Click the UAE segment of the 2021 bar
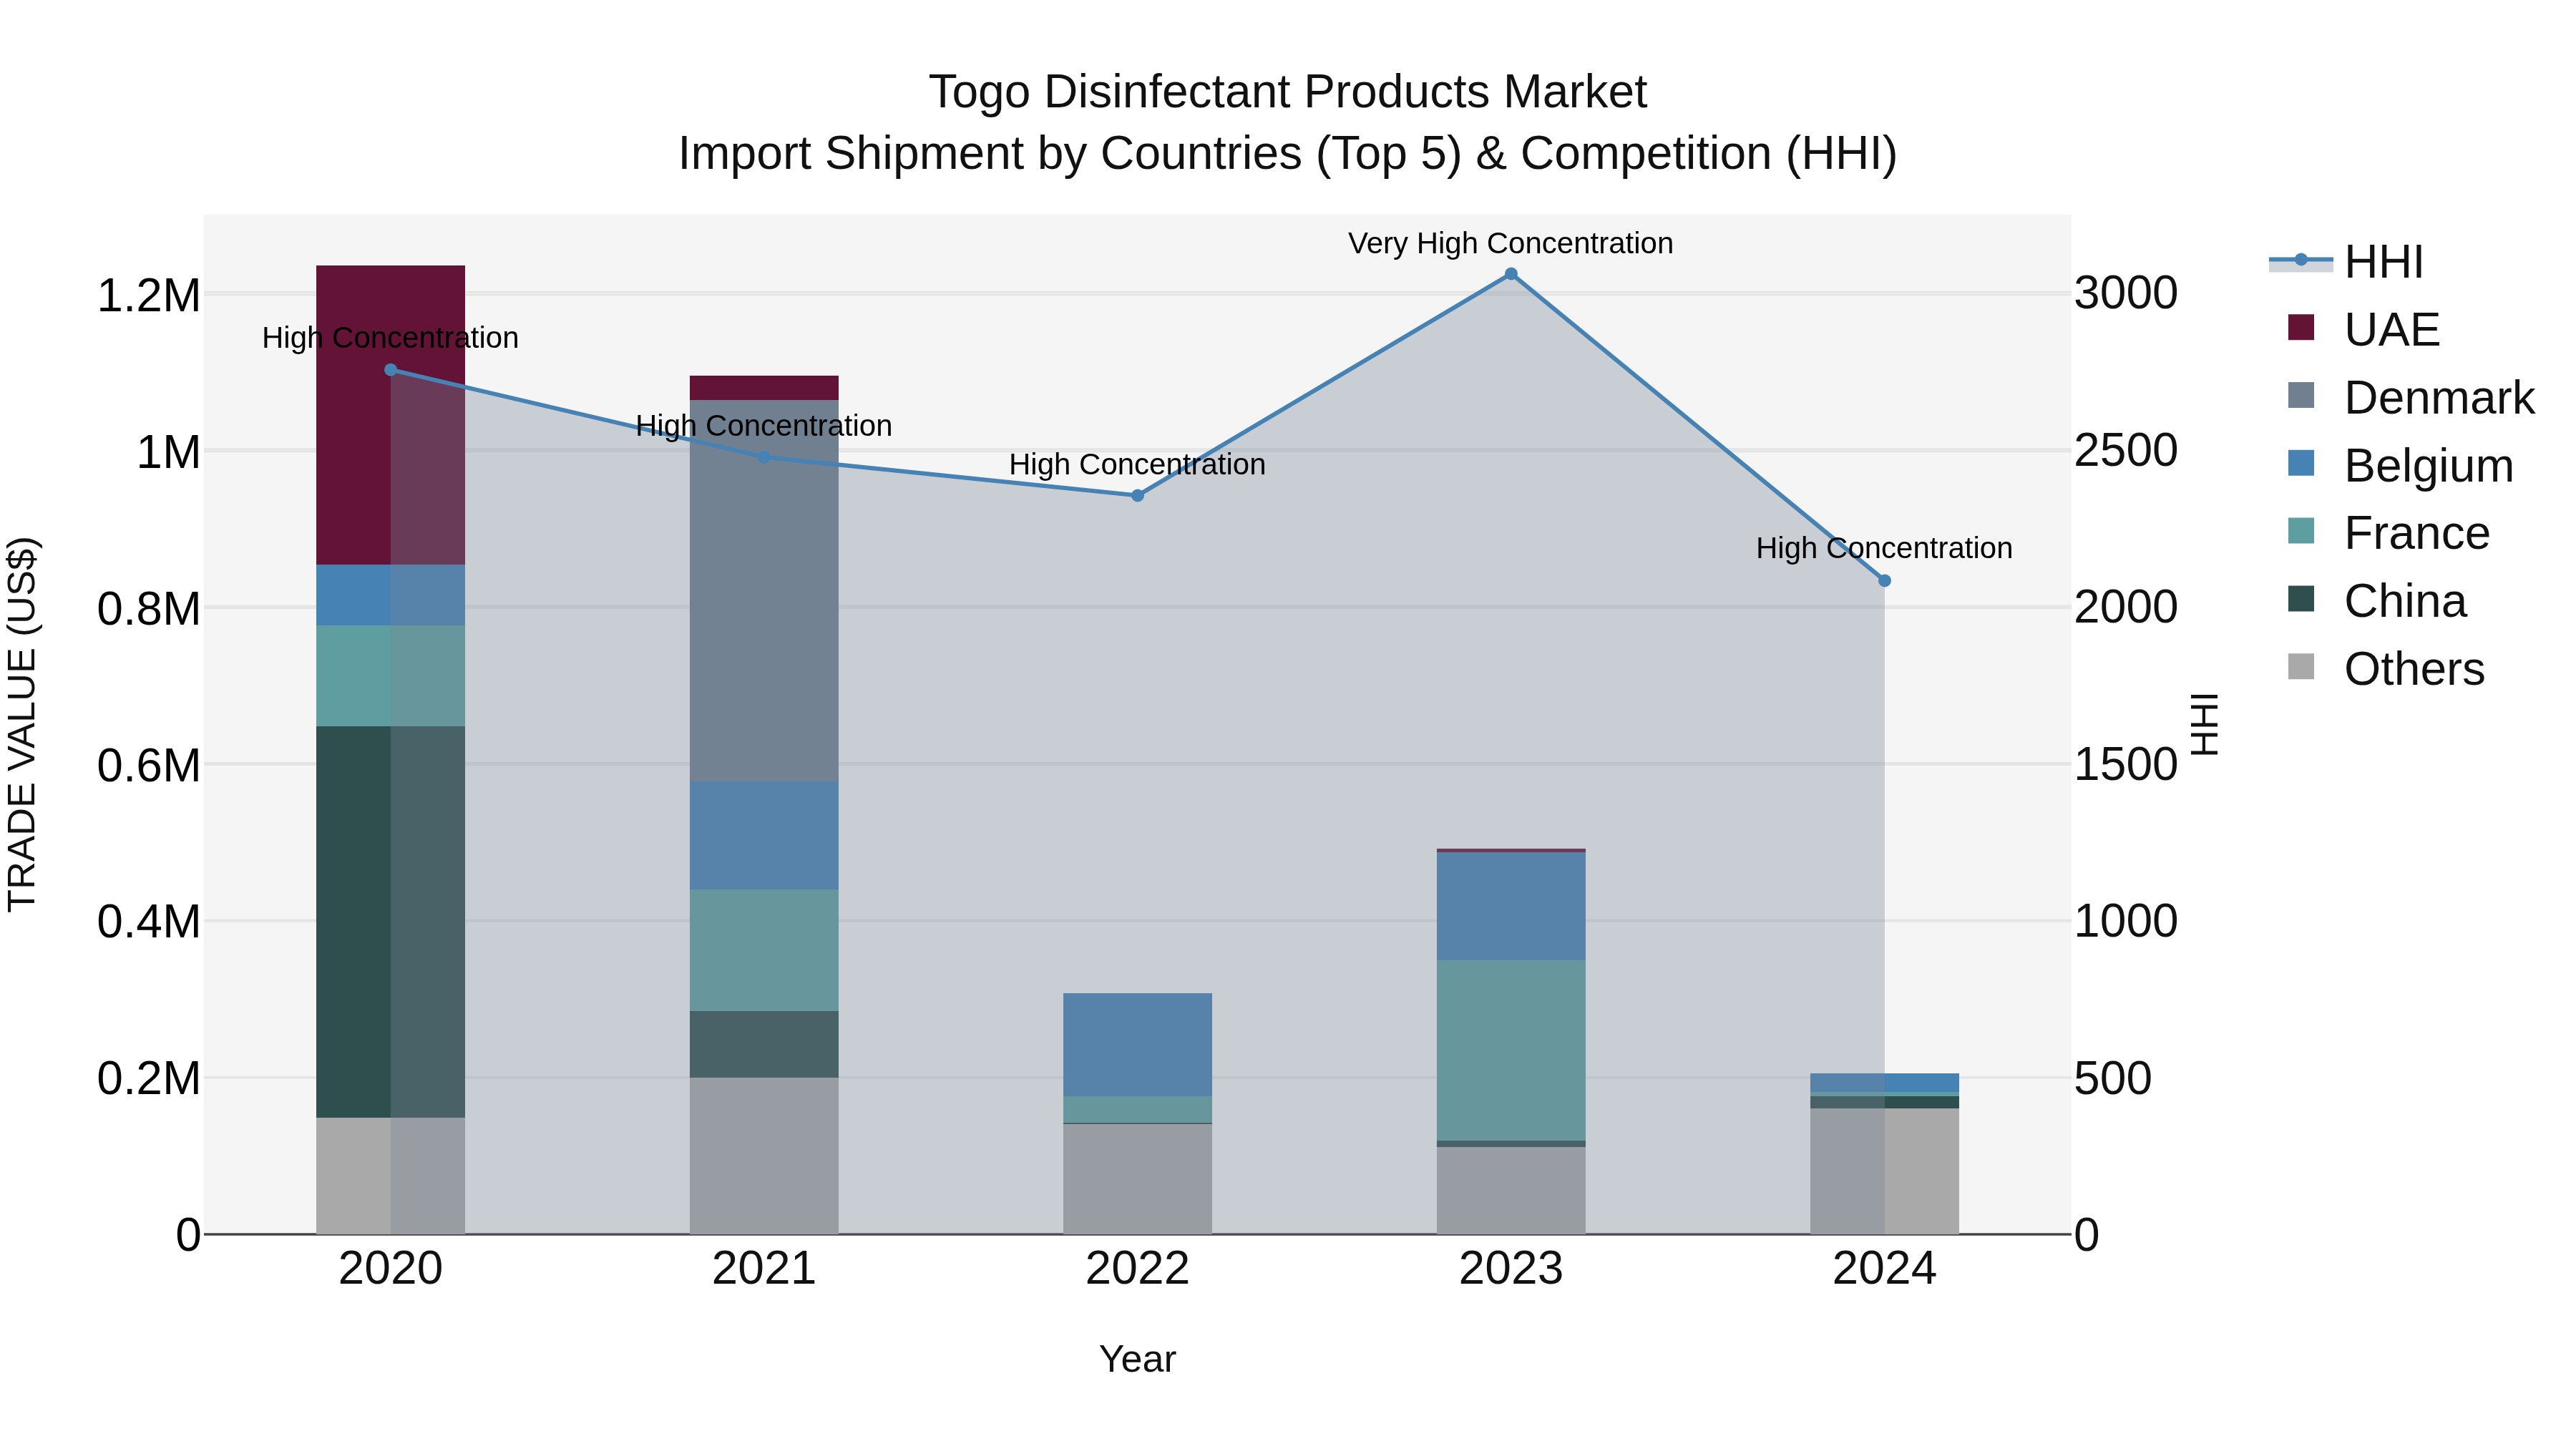The image size is (2576, 1449). pyautogui.click(x=764, y=389)
